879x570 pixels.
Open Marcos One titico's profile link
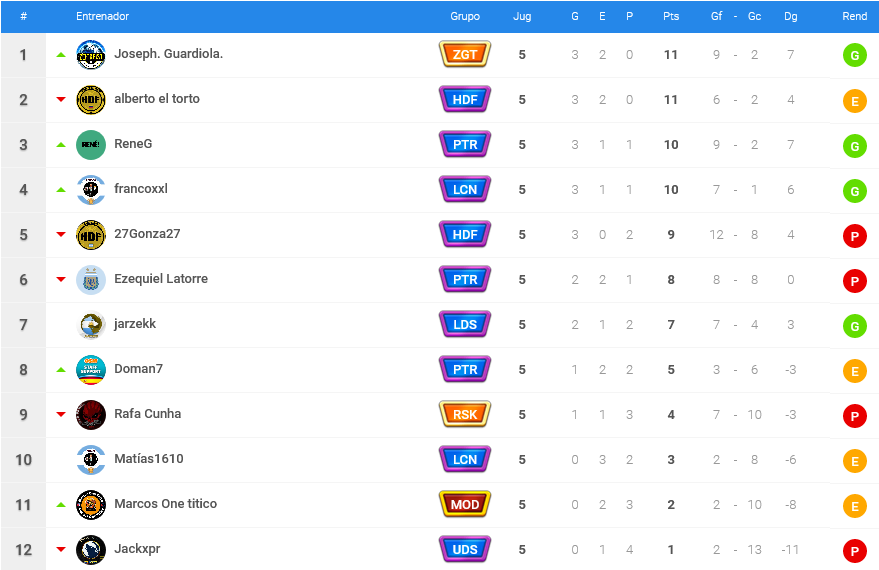click(x=165, y=503)
